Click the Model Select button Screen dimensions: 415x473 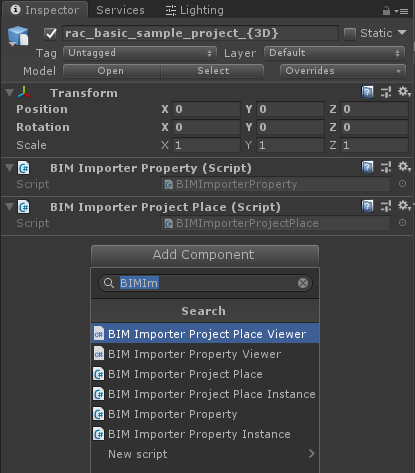[213, 71]
